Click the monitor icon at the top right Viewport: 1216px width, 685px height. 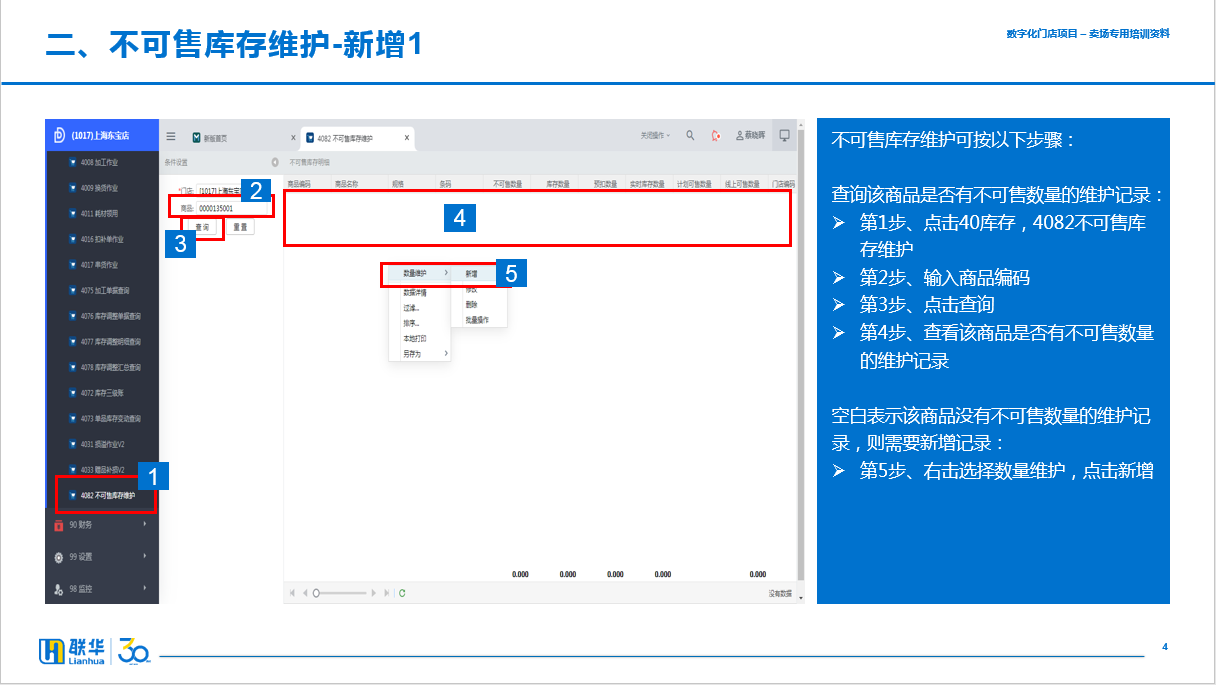785,135
